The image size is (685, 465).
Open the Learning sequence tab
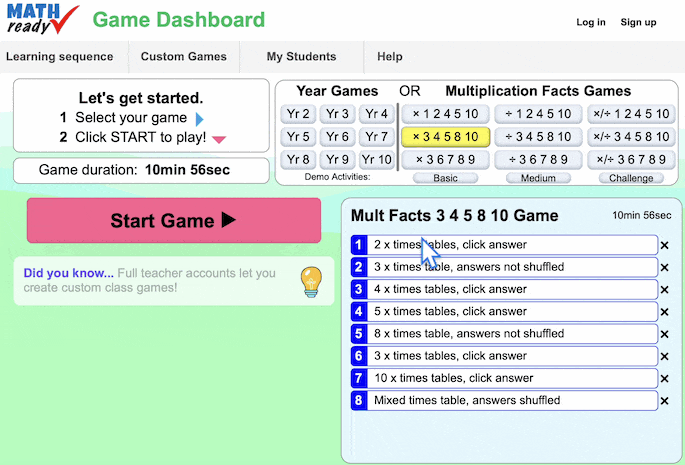tap(59, 57)
